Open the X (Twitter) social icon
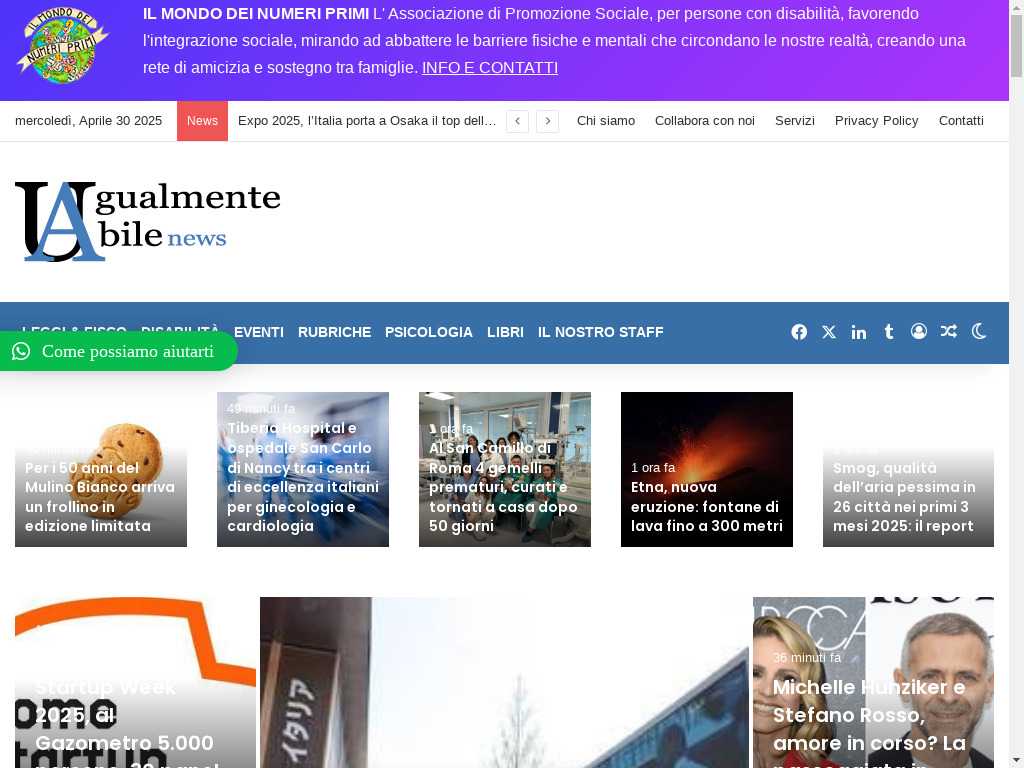Screen dimensions: 1024x768 [829, 332]
